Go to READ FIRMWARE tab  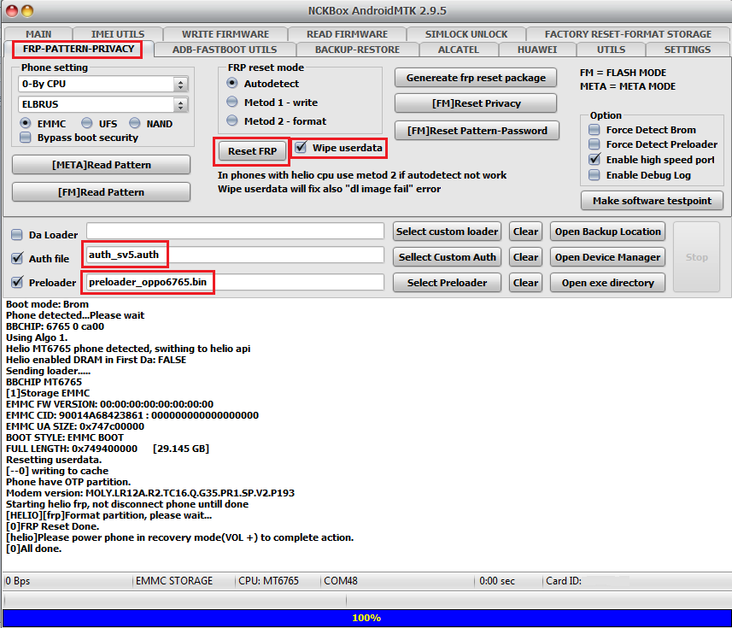pos(347,34)
